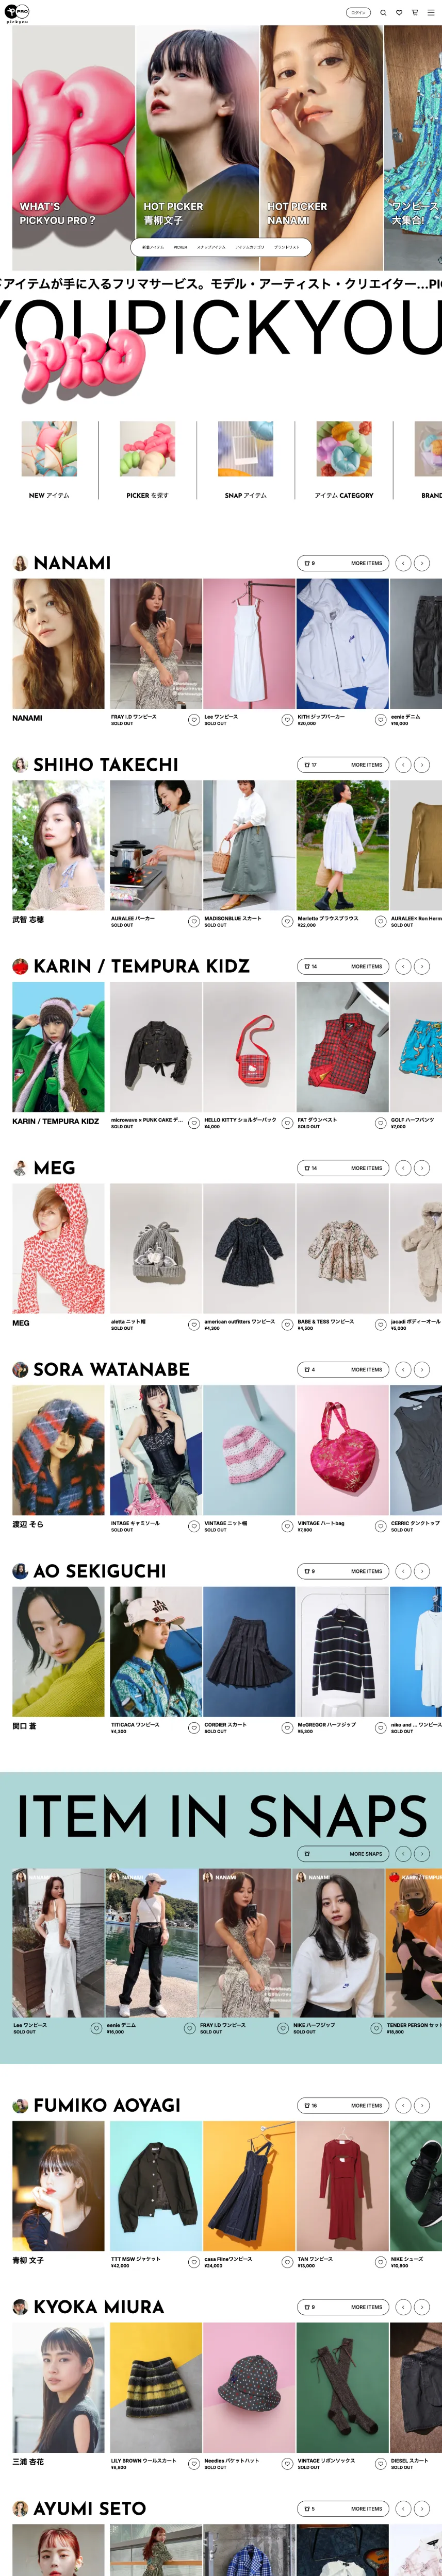
Task: Open the shopping cart icon in header
Action: click(x=415, y=13)
